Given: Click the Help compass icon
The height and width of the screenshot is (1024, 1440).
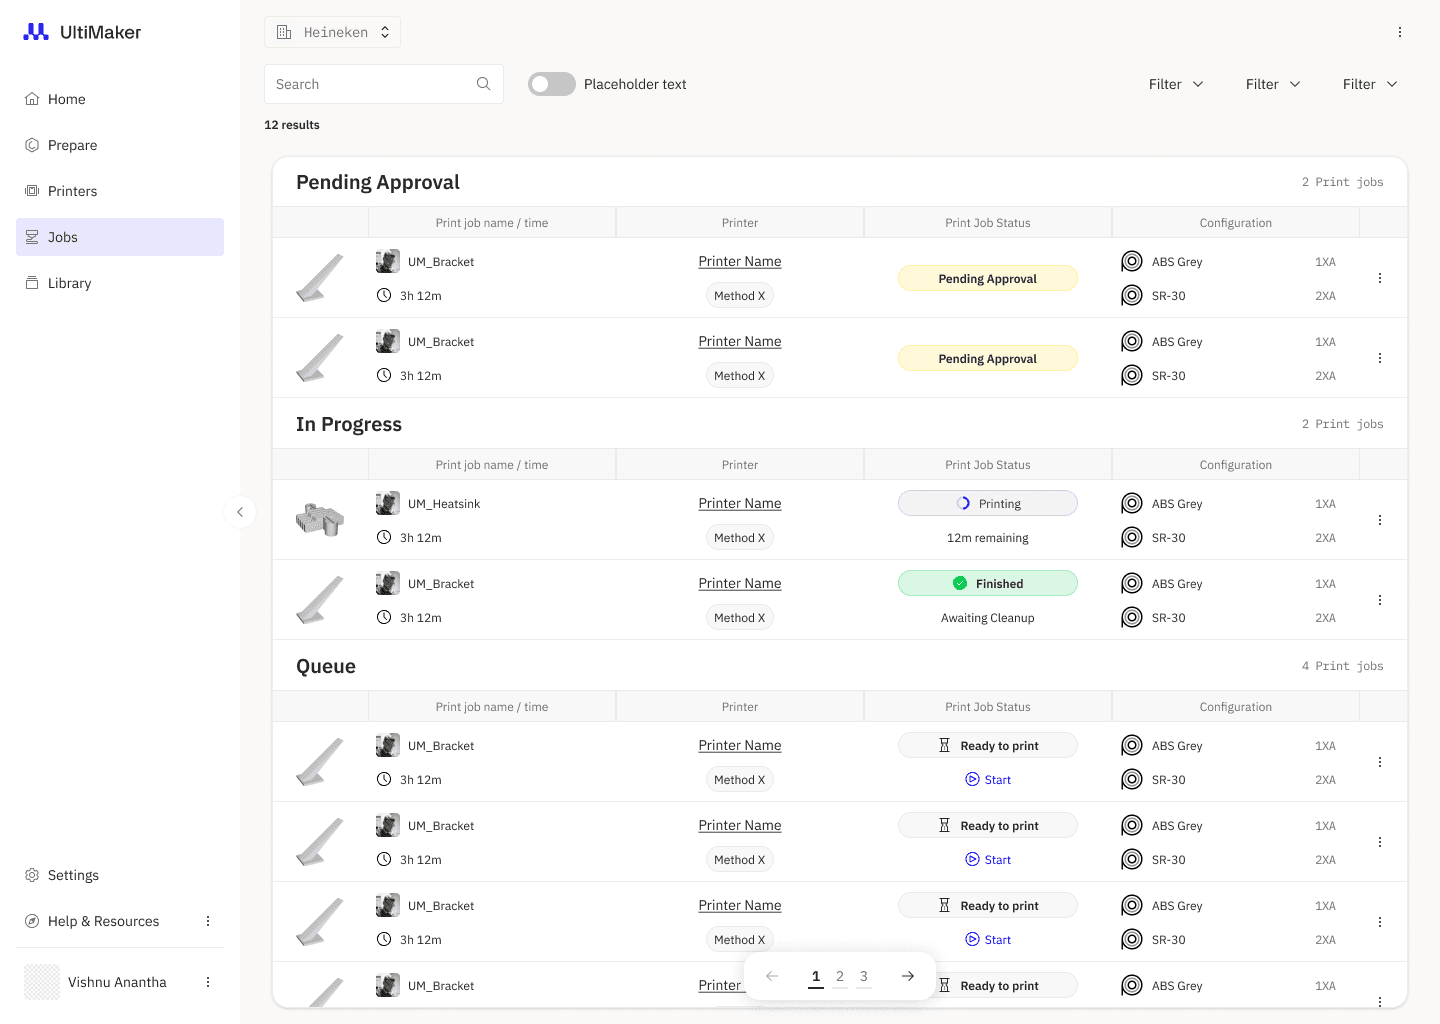Looking at the screenshot, I should 32,921.
